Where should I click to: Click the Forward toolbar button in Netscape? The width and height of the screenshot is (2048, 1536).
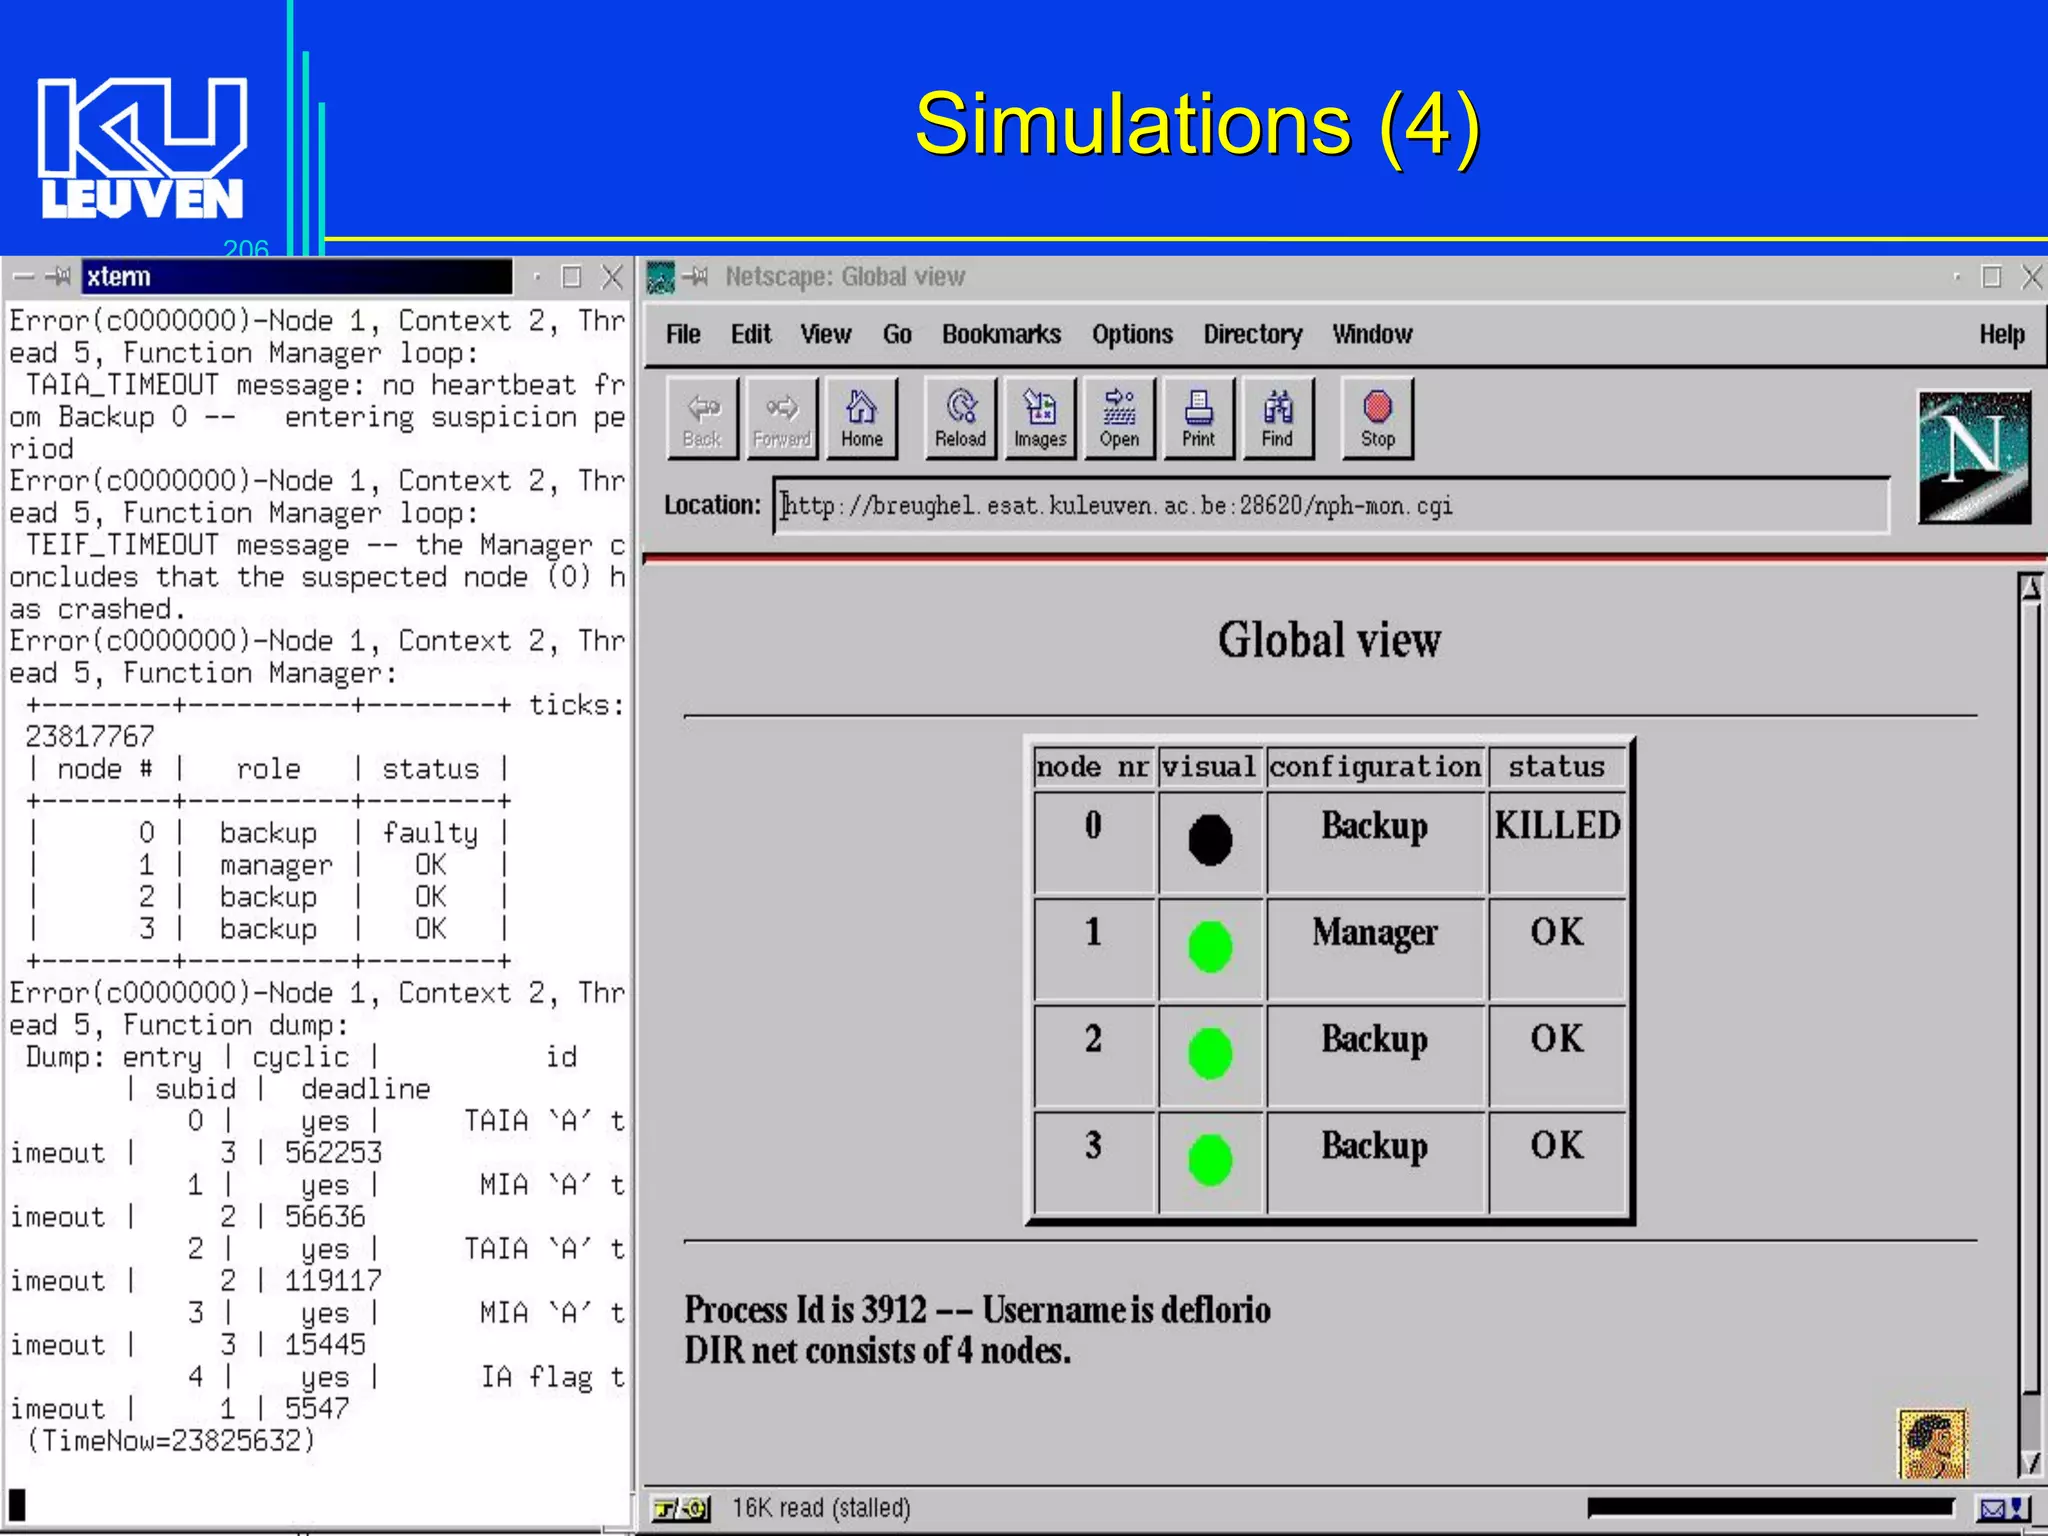pos(781,418)
